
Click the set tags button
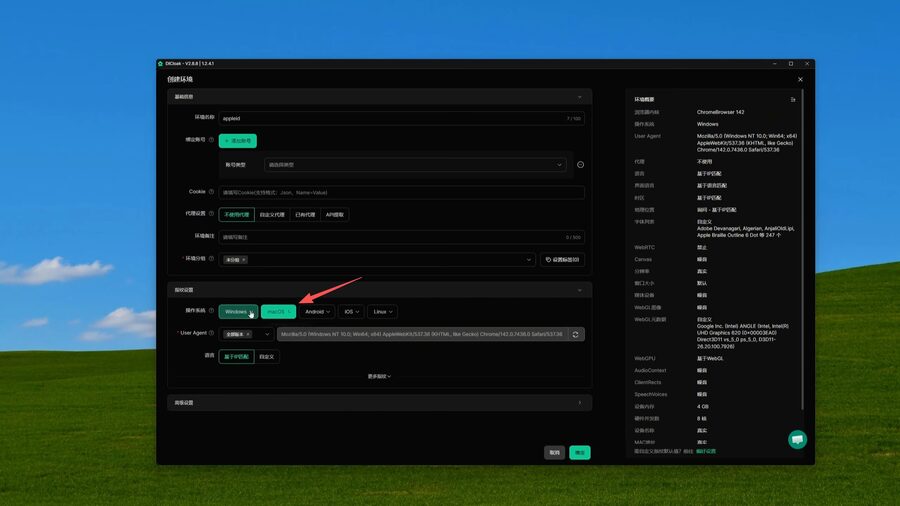(x=562, y=260)
